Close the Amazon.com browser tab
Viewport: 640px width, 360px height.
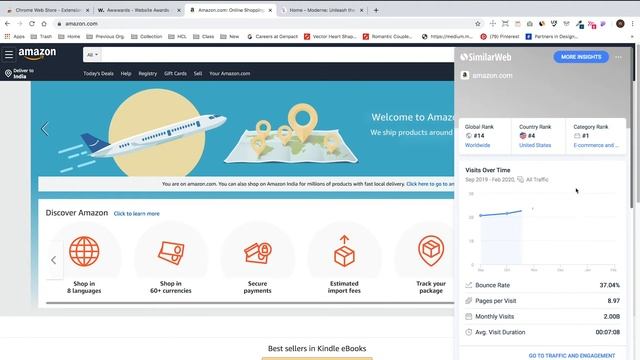point(270,10)
